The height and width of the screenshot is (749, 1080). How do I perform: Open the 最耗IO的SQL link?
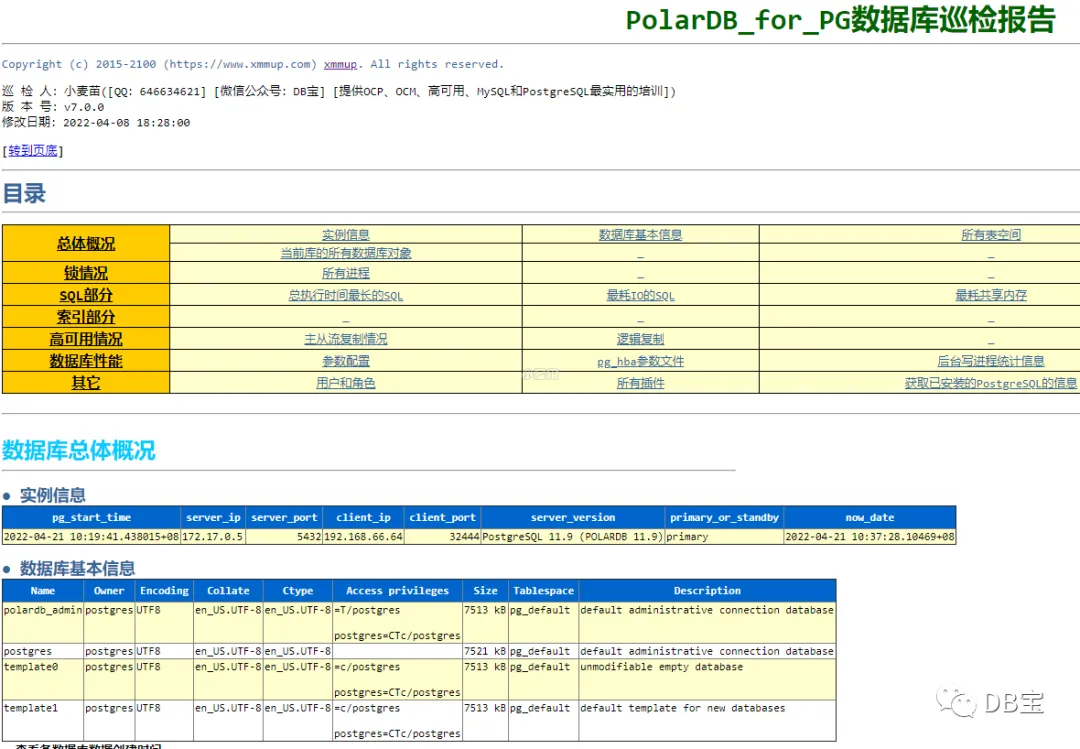(x=641, y=295)
